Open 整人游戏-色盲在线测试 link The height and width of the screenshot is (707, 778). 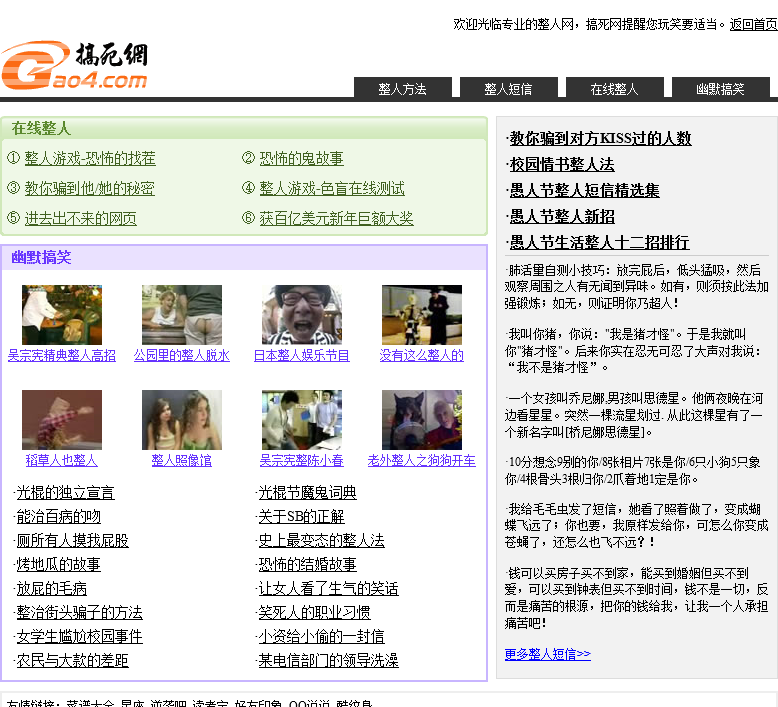[x=332, y=188]
